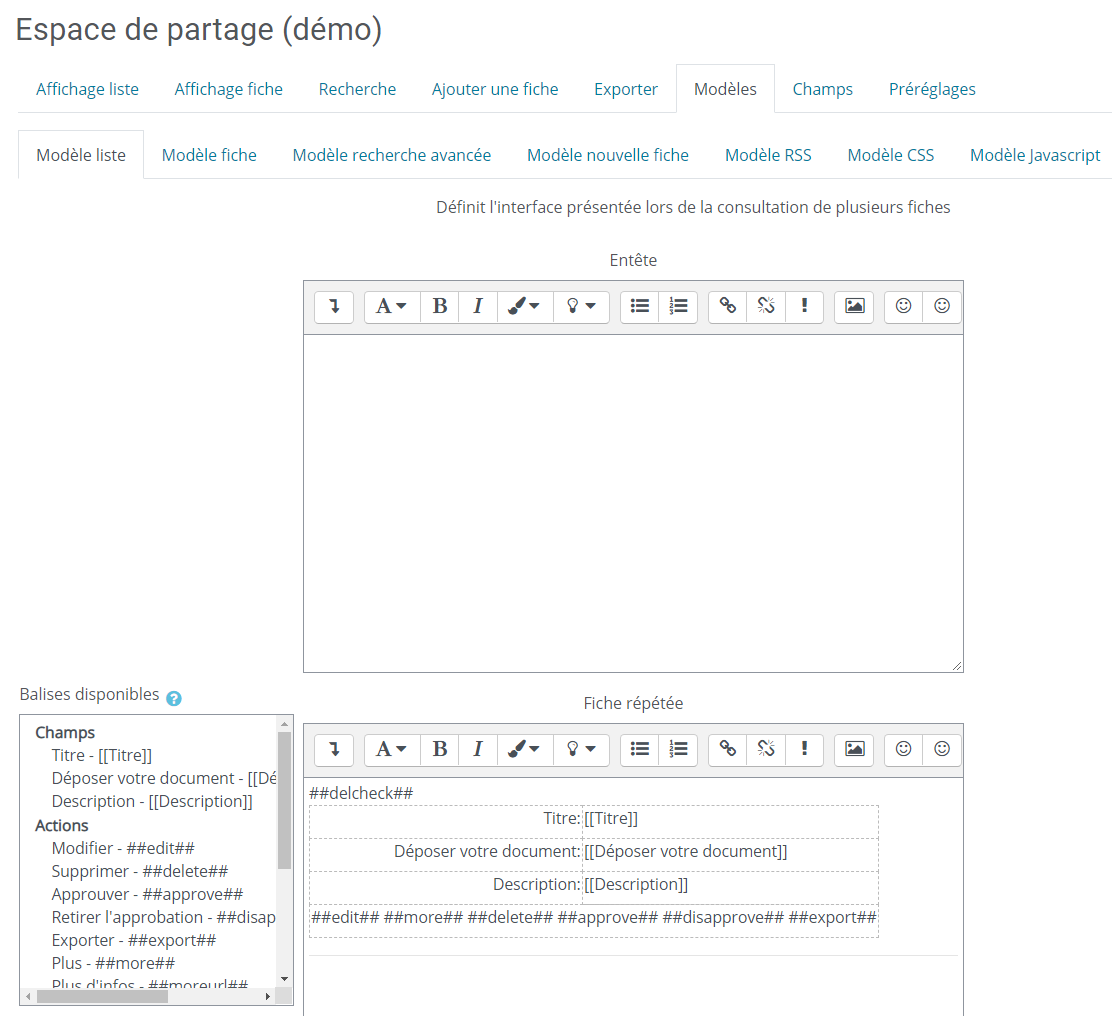This screenshot has height=1016, width=1112.
Task: Select tag Déposer votre document
Action: [x=164, y=778]
